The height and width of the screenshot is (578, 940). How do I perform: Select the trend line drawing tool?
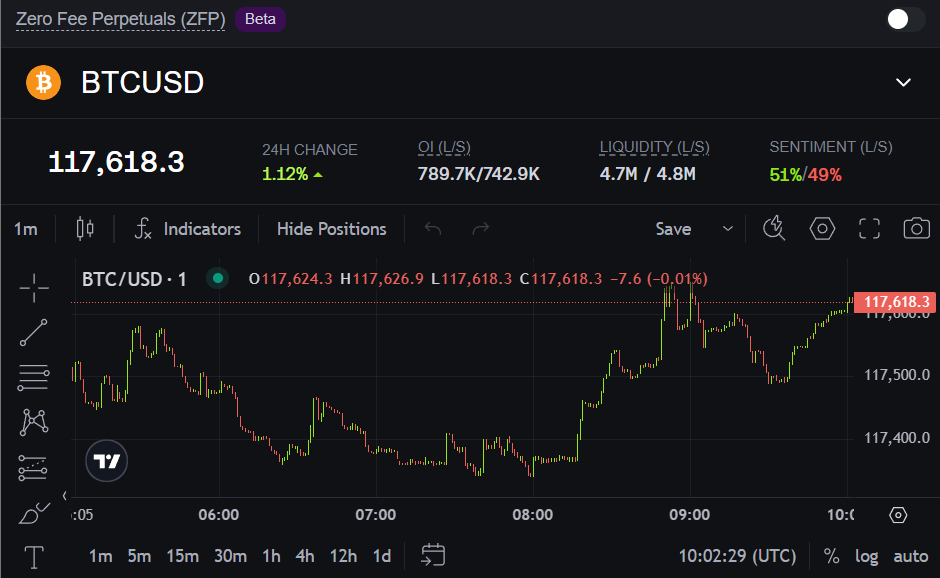click(34, 333)
